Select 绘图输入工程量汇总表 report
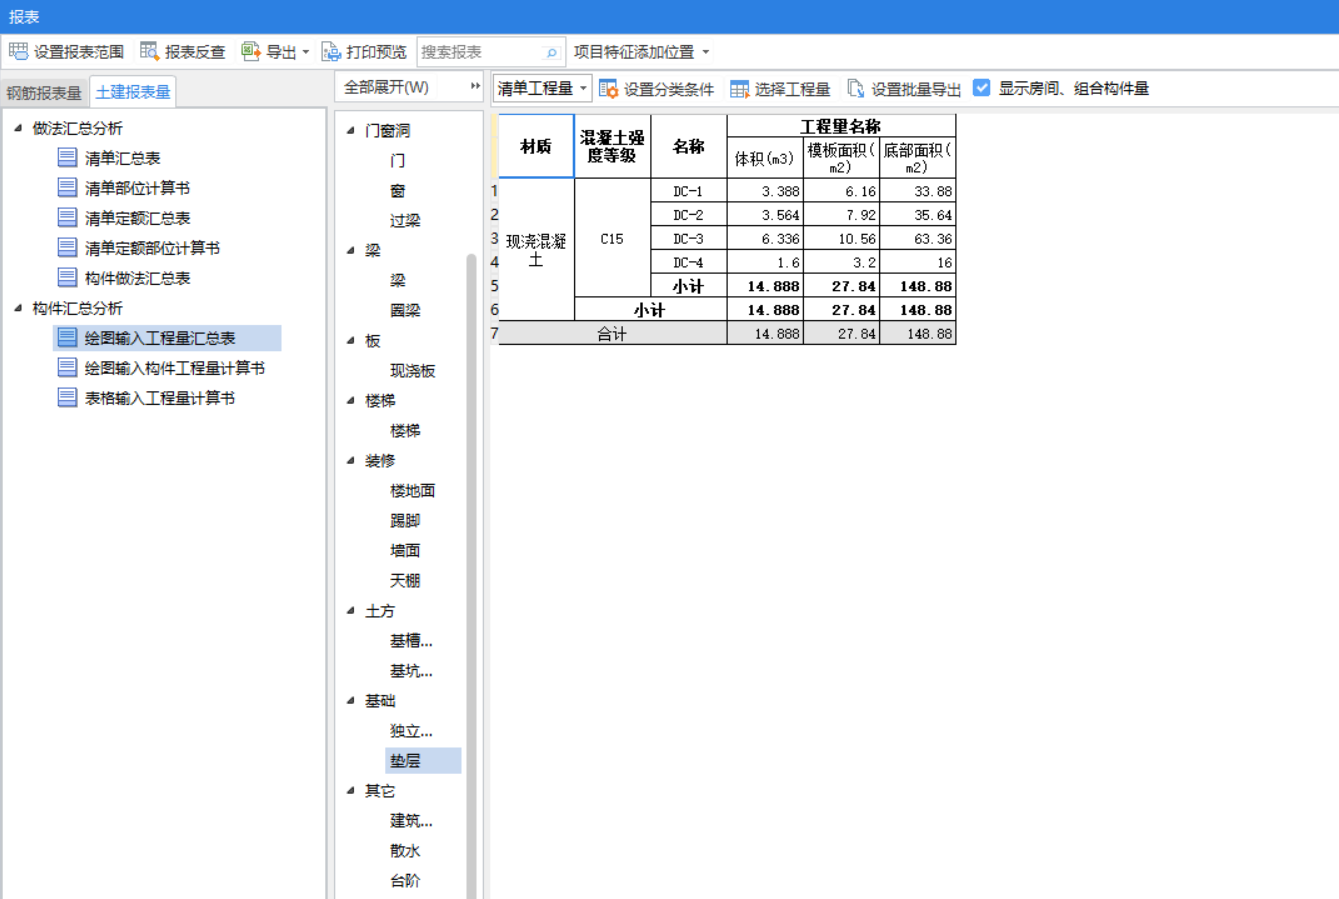 click(160, 338)
